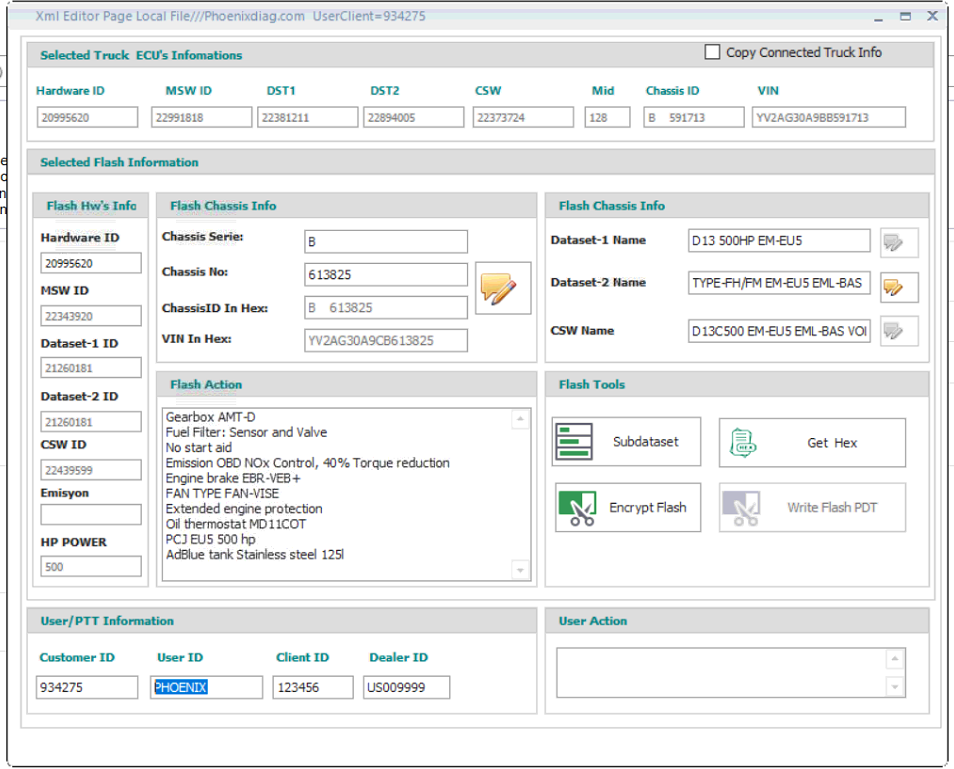
Task: Click Flash Hw's MSW ID field 22343920
Action: click(x=91, y=316)
